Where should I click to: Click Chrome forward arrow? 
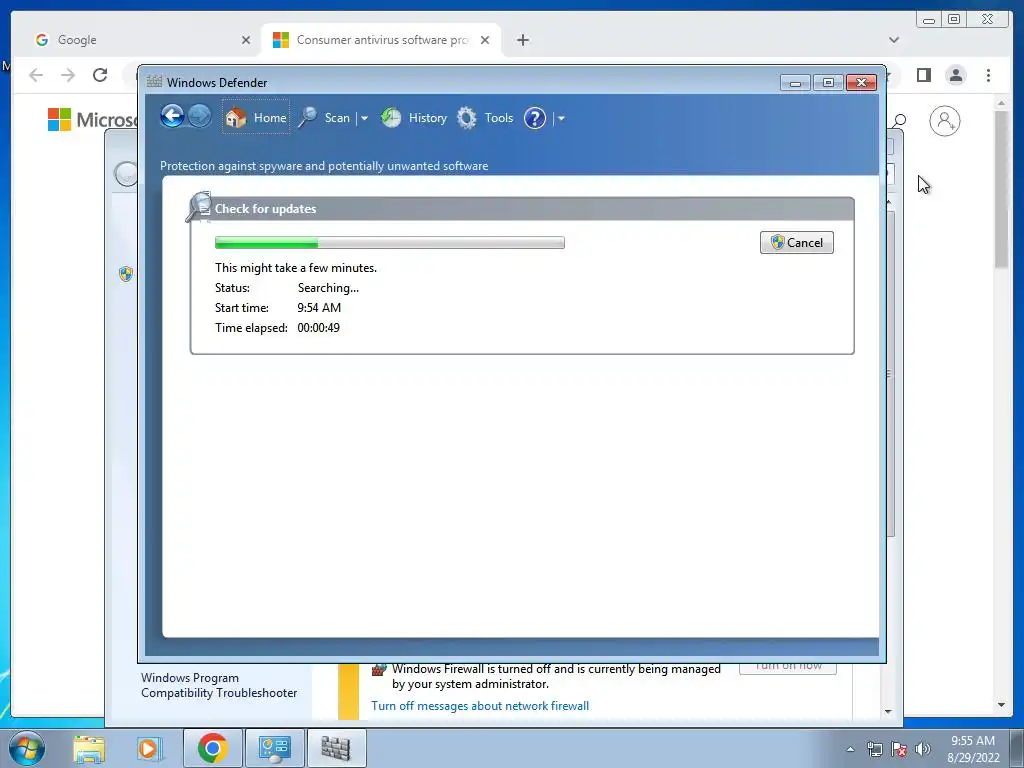click(x=68, y=75)
